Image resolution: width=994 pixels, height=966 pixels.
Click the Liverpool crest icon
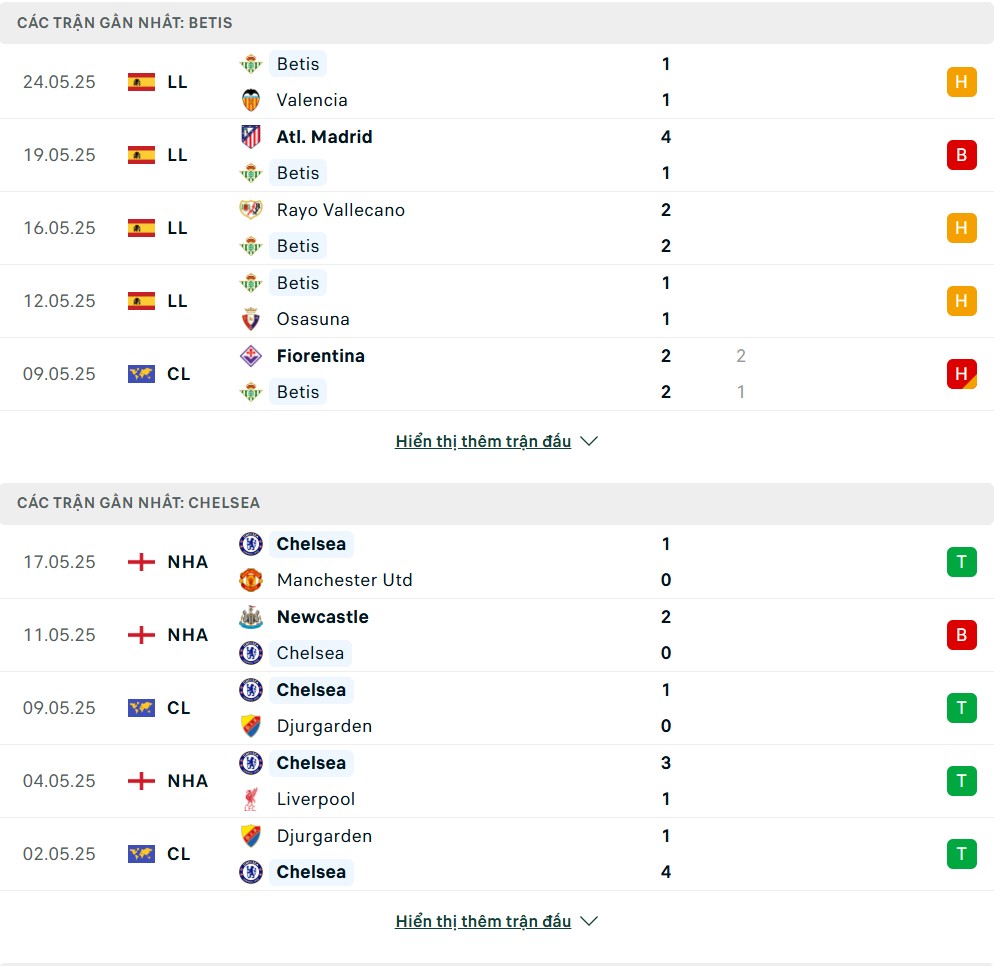pyautogui.click(x=251, y=799)
